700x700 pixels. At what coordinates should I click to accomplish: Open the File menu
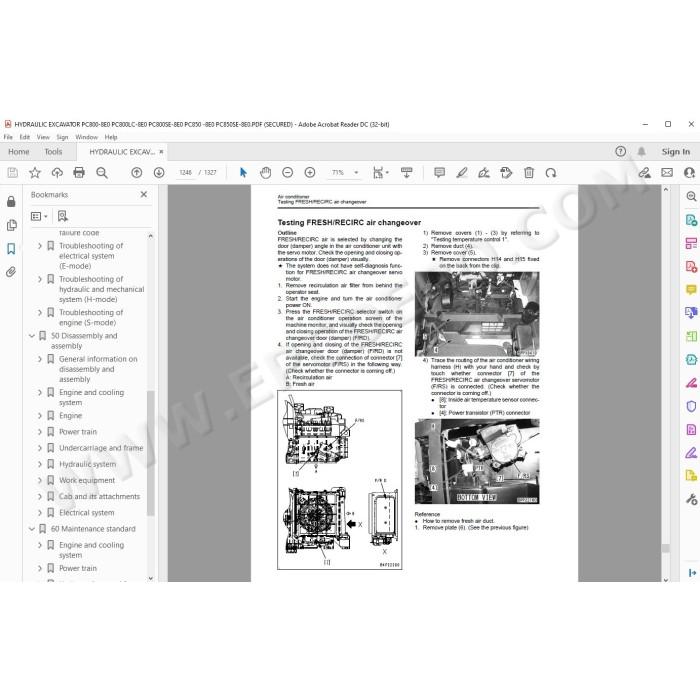[x=8, y=137]
